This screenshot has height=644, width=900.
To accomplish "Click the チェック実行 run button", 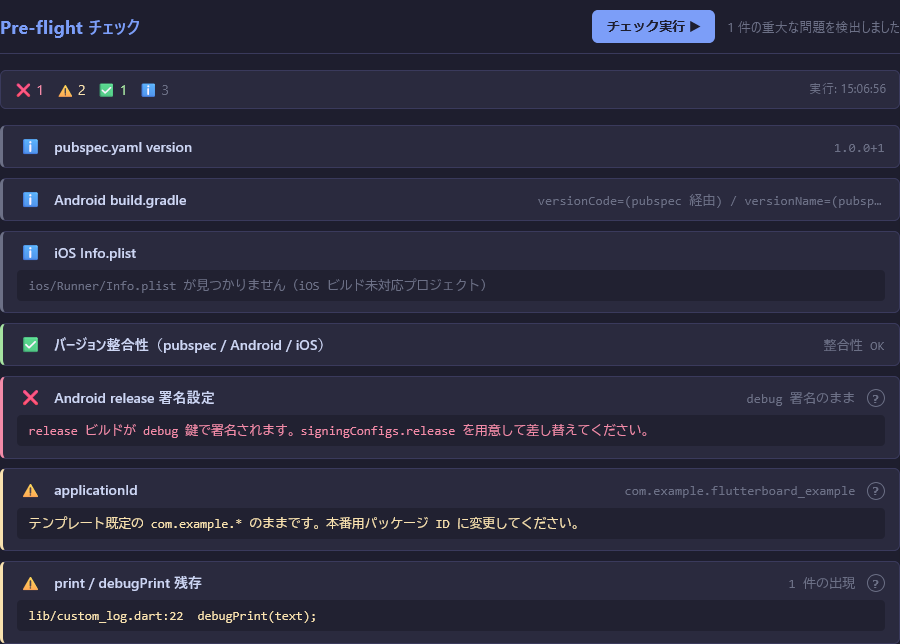I will (x=653, y=27).
